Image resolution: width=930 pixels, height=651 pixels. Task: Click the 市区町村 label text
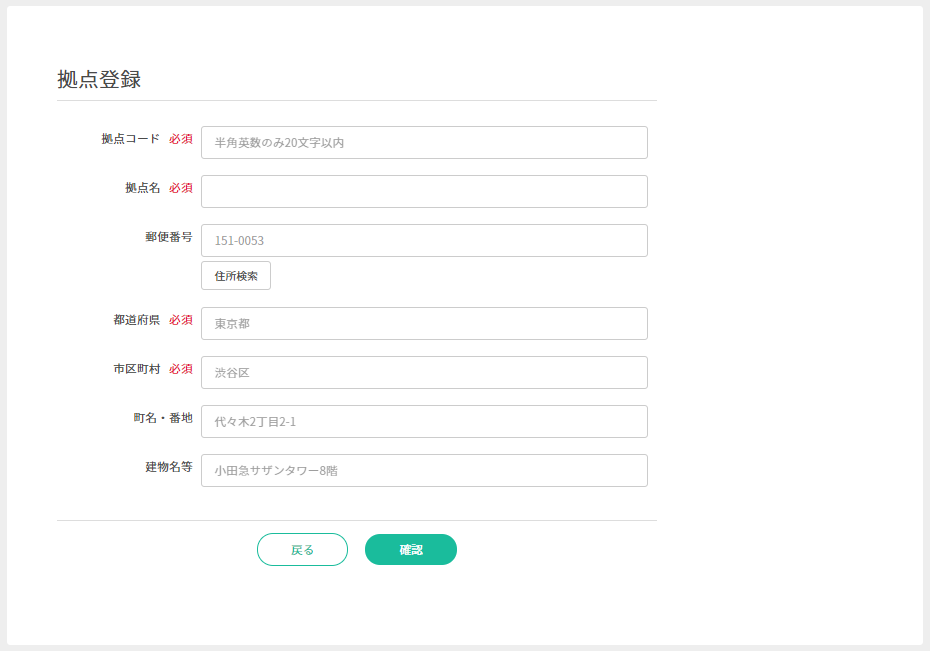pos(136,369)
